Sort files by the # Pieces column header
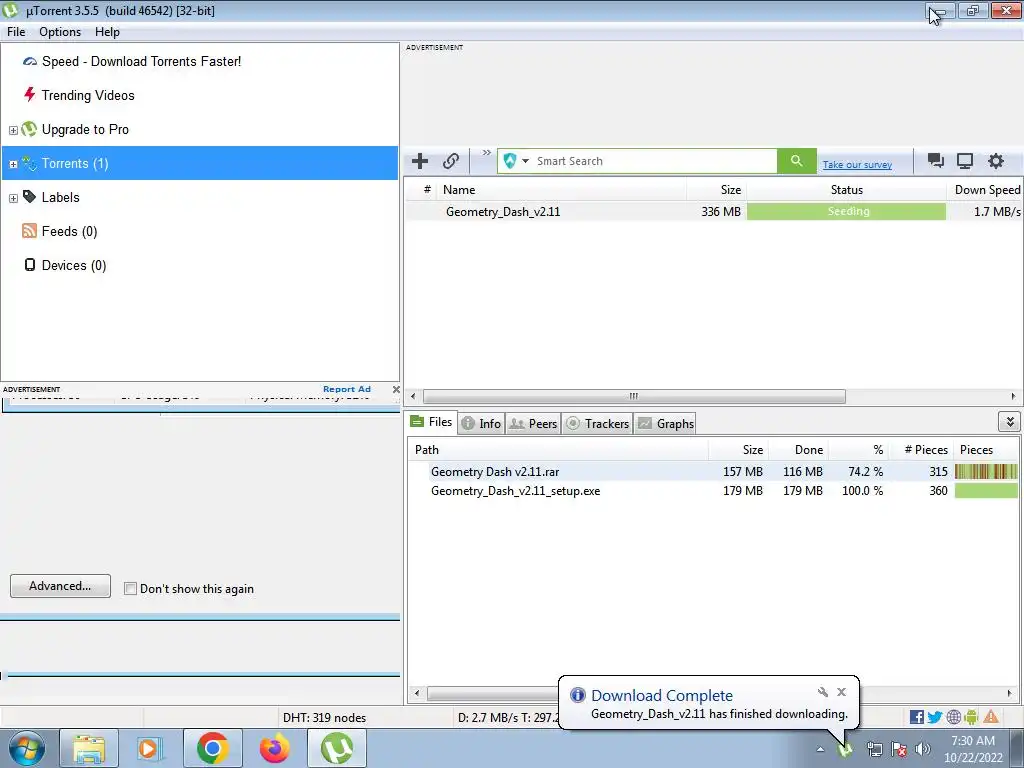Viewport: 1024px width, 768px height. 921,450
